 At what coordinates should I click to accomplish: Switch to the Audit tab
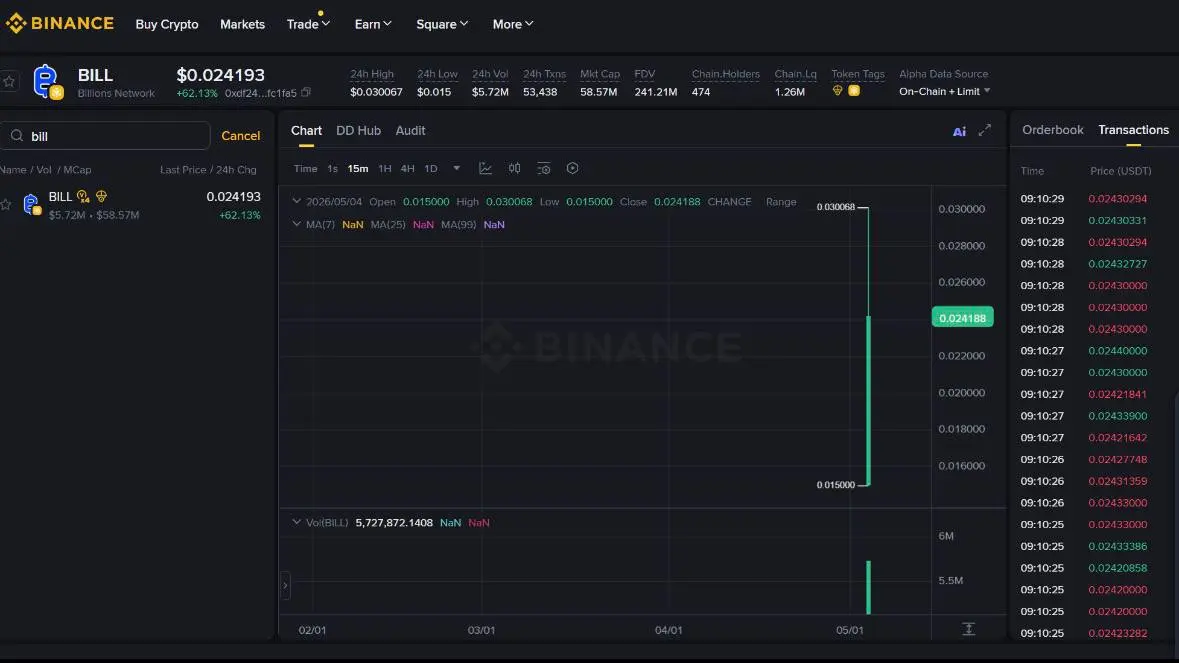pyautogui.click(x=411, y=131)
